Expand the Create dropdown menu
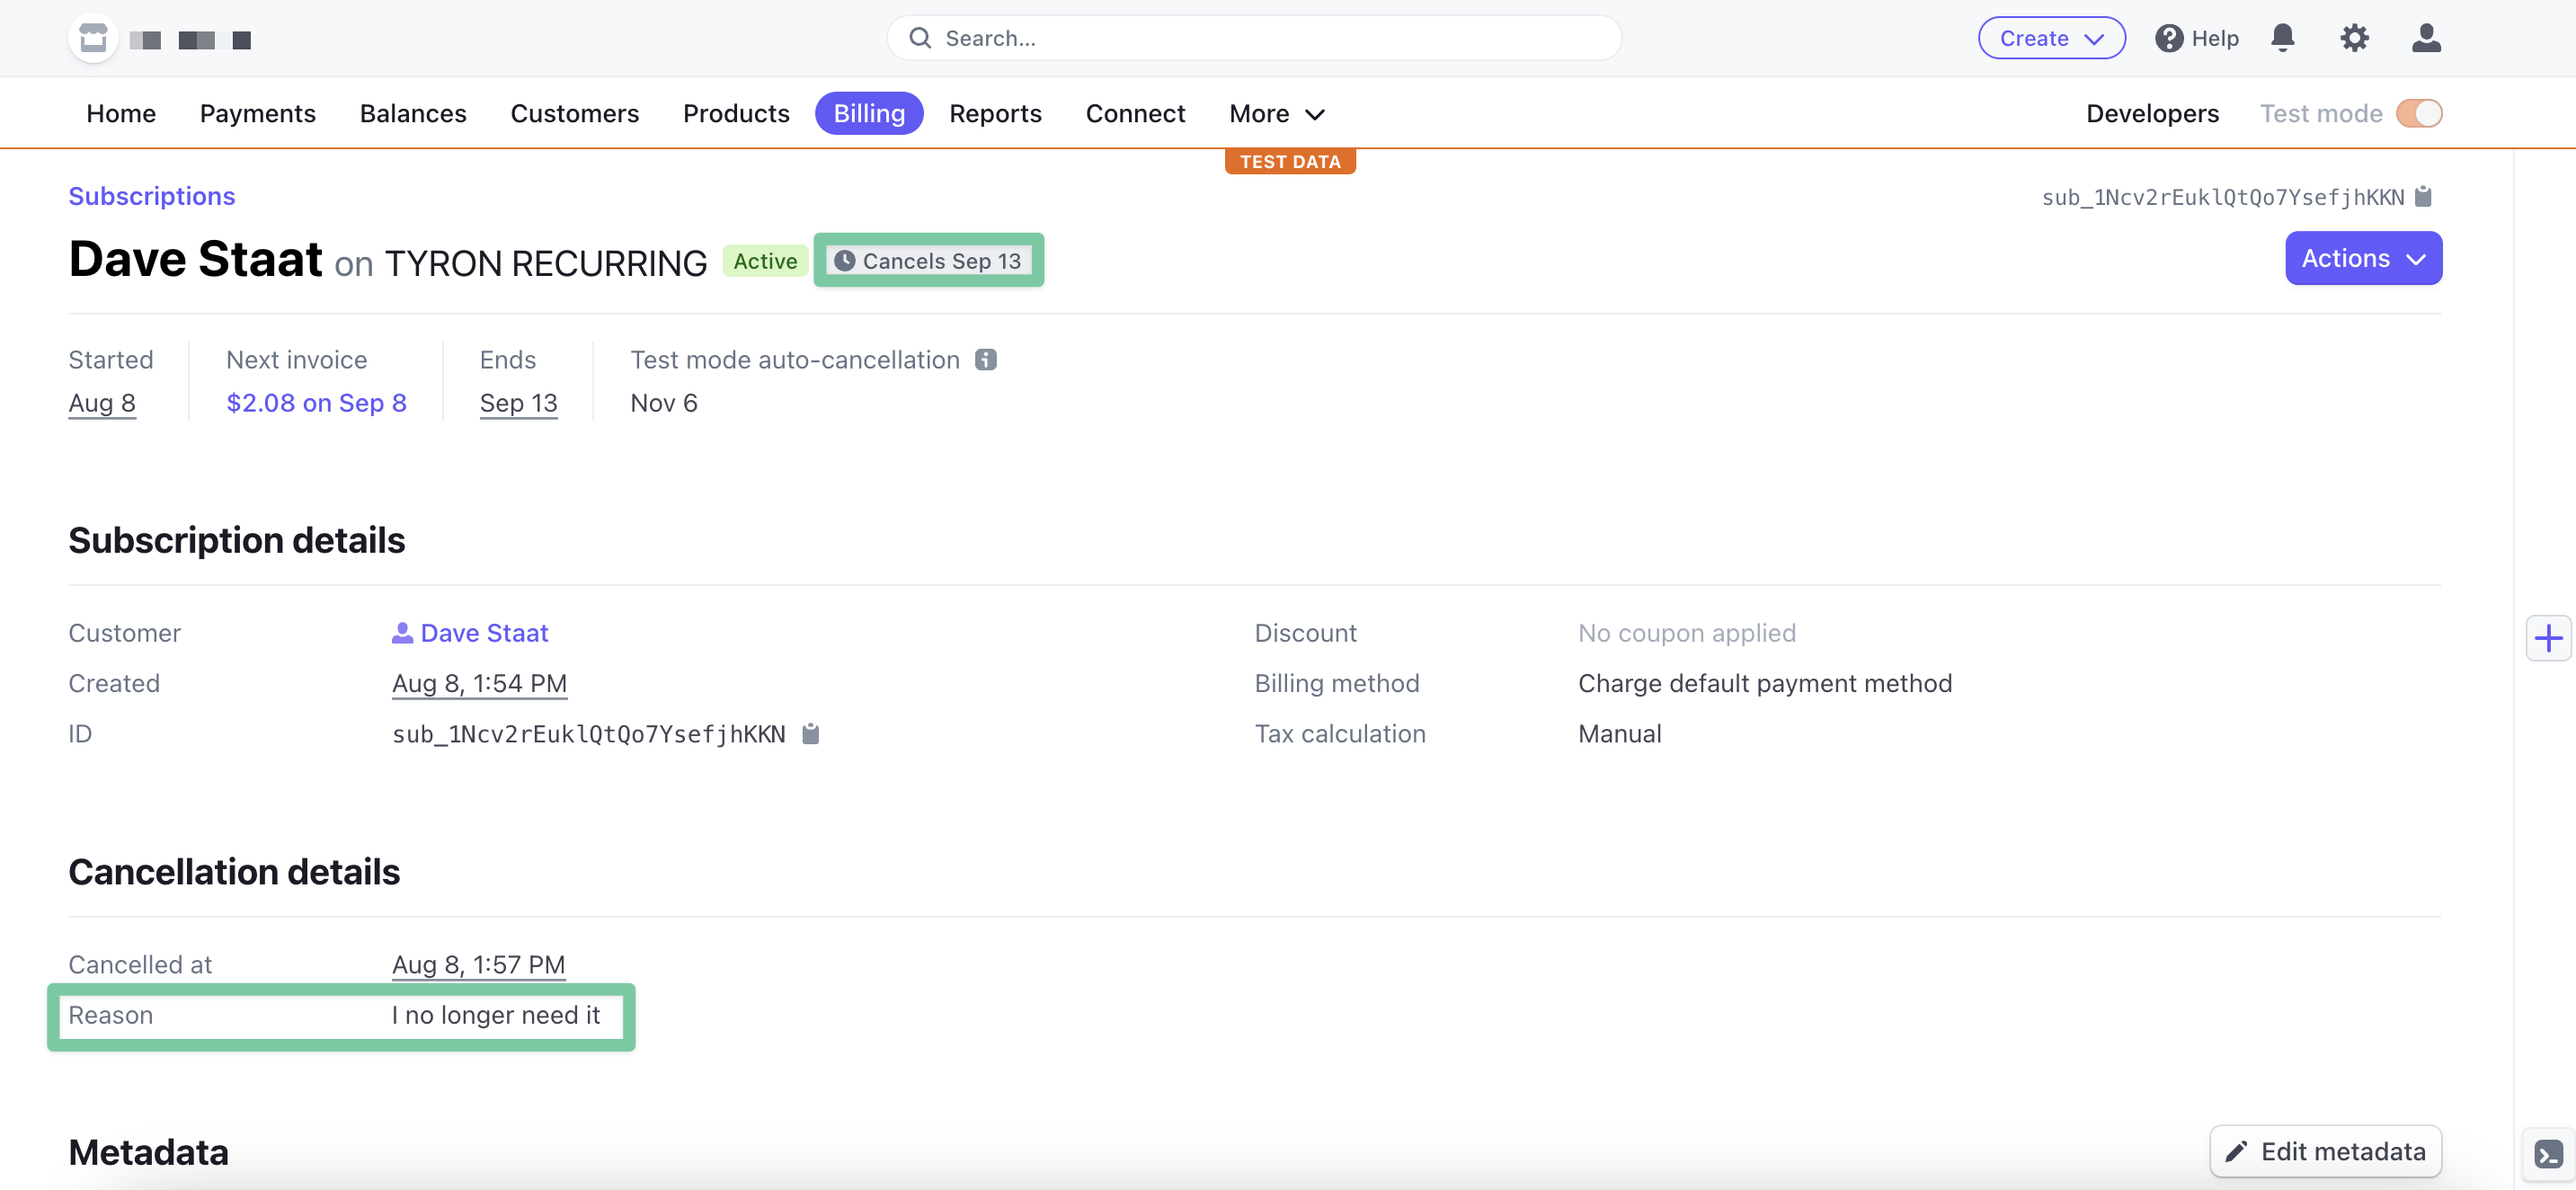The image size is (2576, 1190). point(2052,36)
